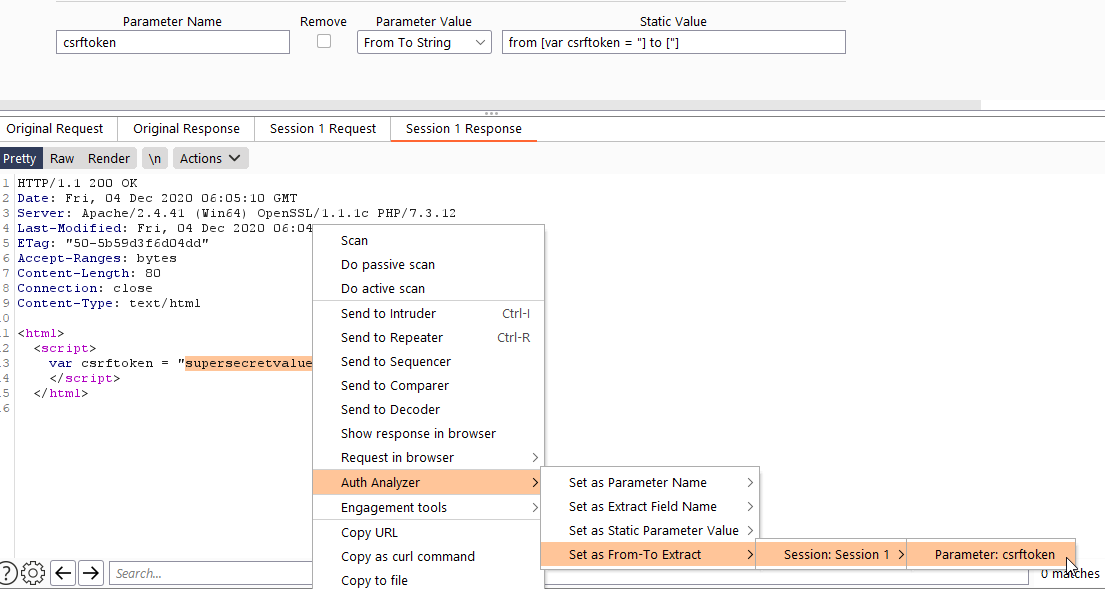Expand the Engagement tools submenu
1105x589 pixels.
click(x=428, y=507)
